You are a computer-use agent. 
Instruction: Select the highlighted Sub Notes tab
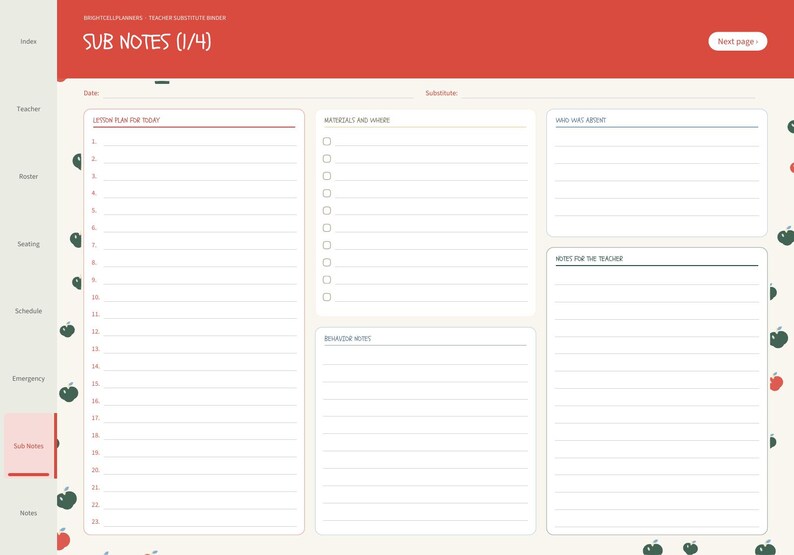point(28,446)
